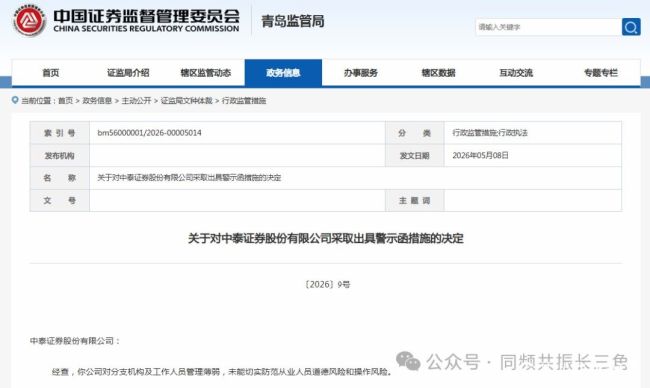Click the 政务信息 breadcrumb link
This screenshot has height=388, width=650.
point(97,101)
